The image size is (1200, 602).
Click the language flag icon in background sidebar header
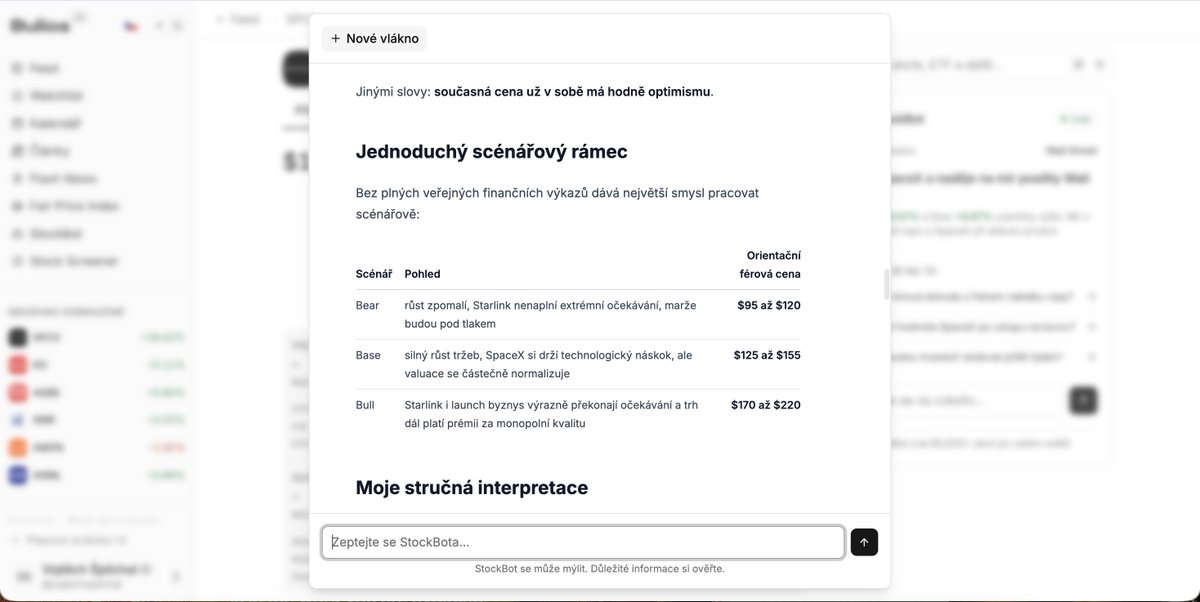(x=131, y=26)
